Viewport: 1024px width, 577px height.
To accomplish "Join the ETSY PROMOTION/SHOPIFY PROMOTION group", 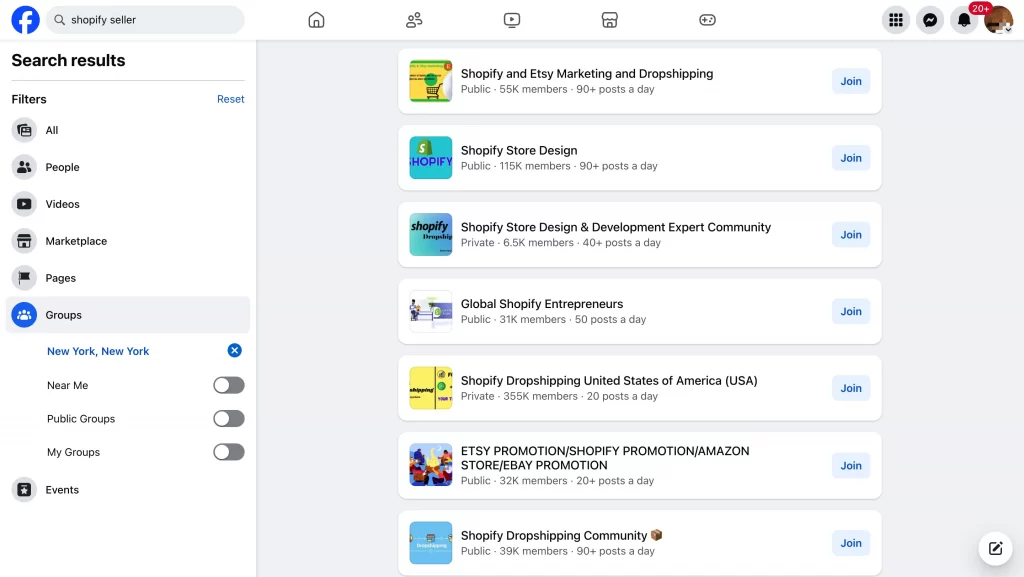I will pyautogui.click(x=851, y=465).
